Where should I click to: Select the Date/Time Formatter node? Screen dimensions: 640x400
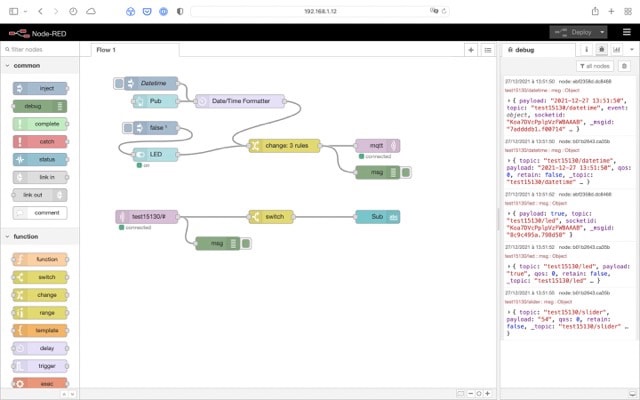[240, 101]
